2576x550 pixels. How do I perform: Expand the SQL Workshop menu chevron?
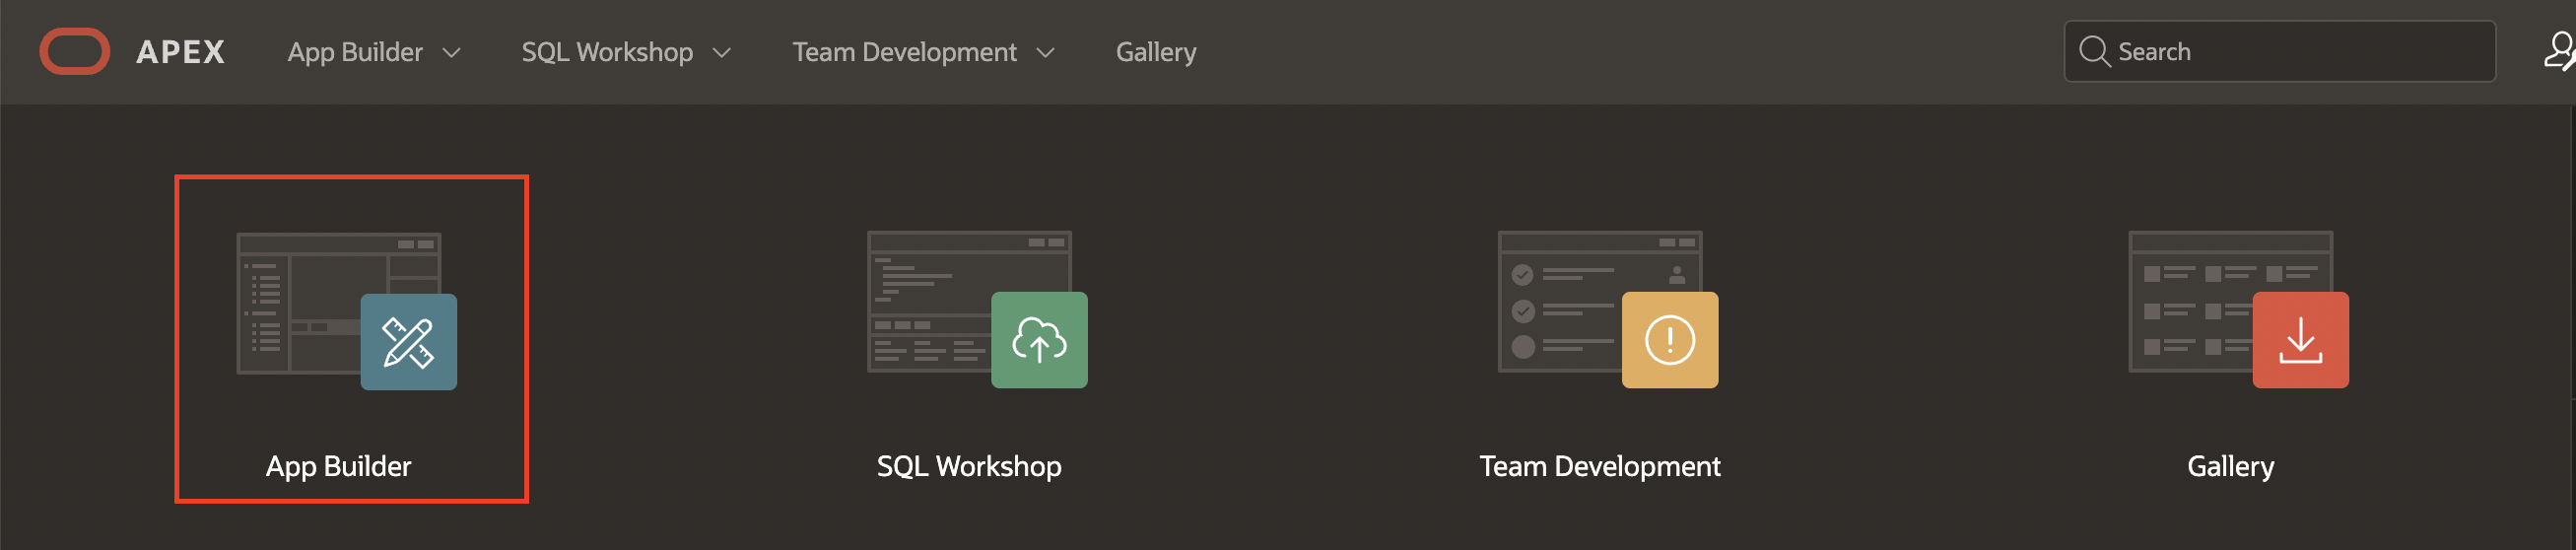click(x=722, y=53)
